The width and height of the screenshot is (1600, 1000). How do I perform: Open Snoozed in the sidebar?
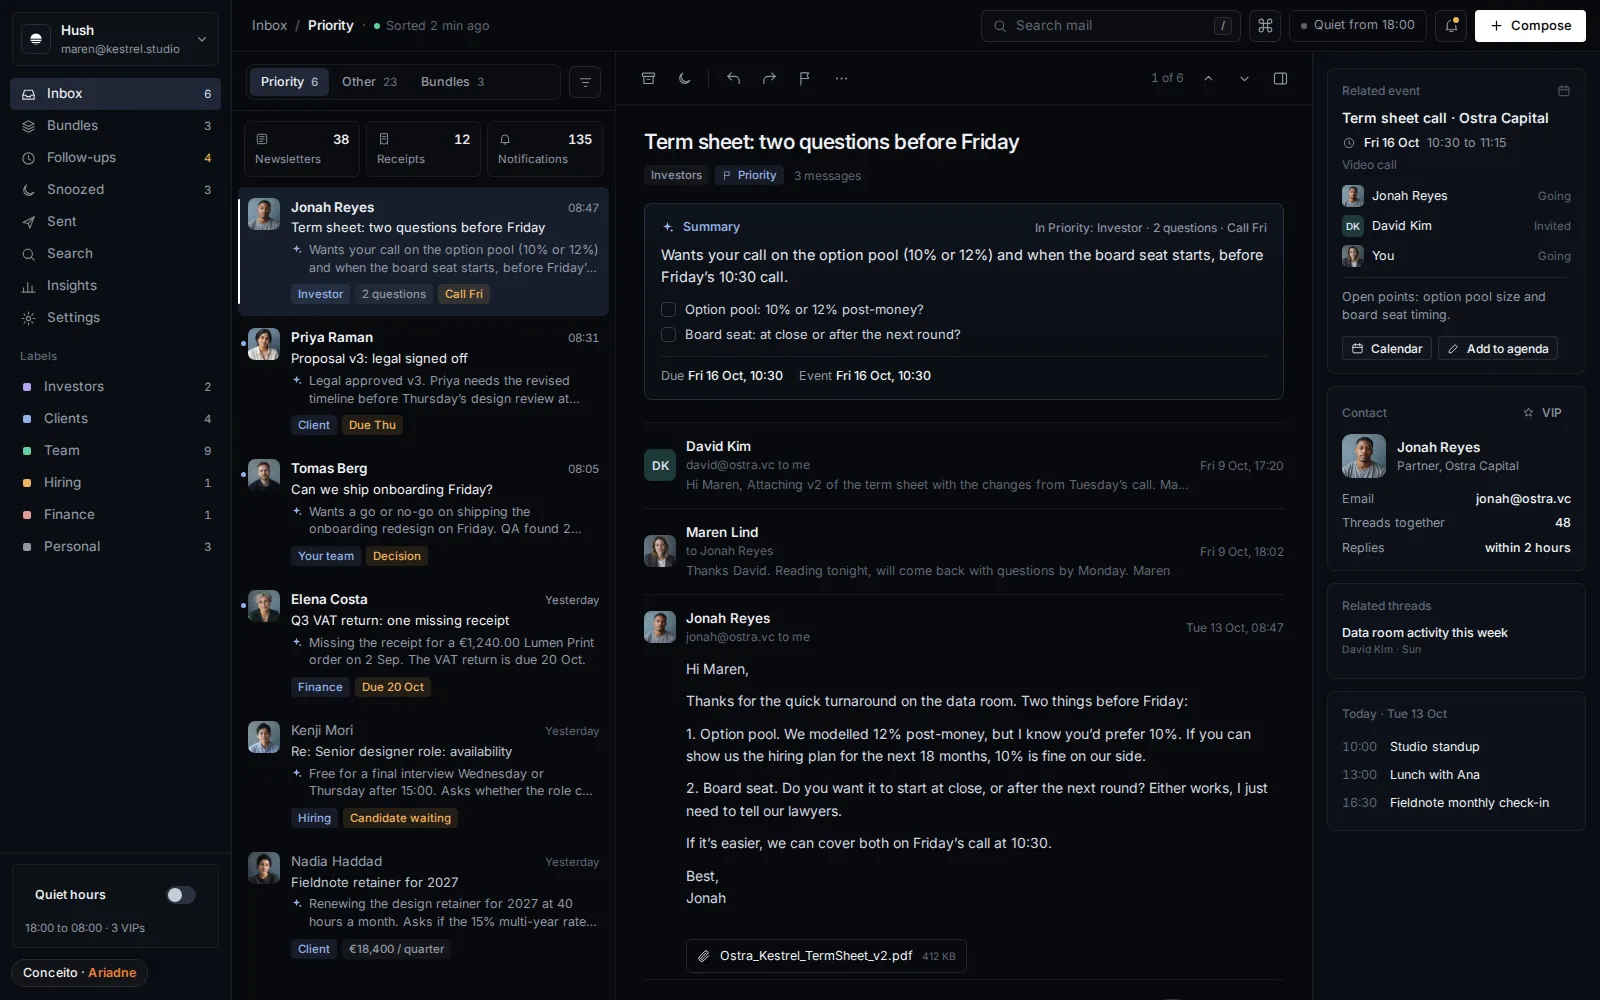(115, 190)
